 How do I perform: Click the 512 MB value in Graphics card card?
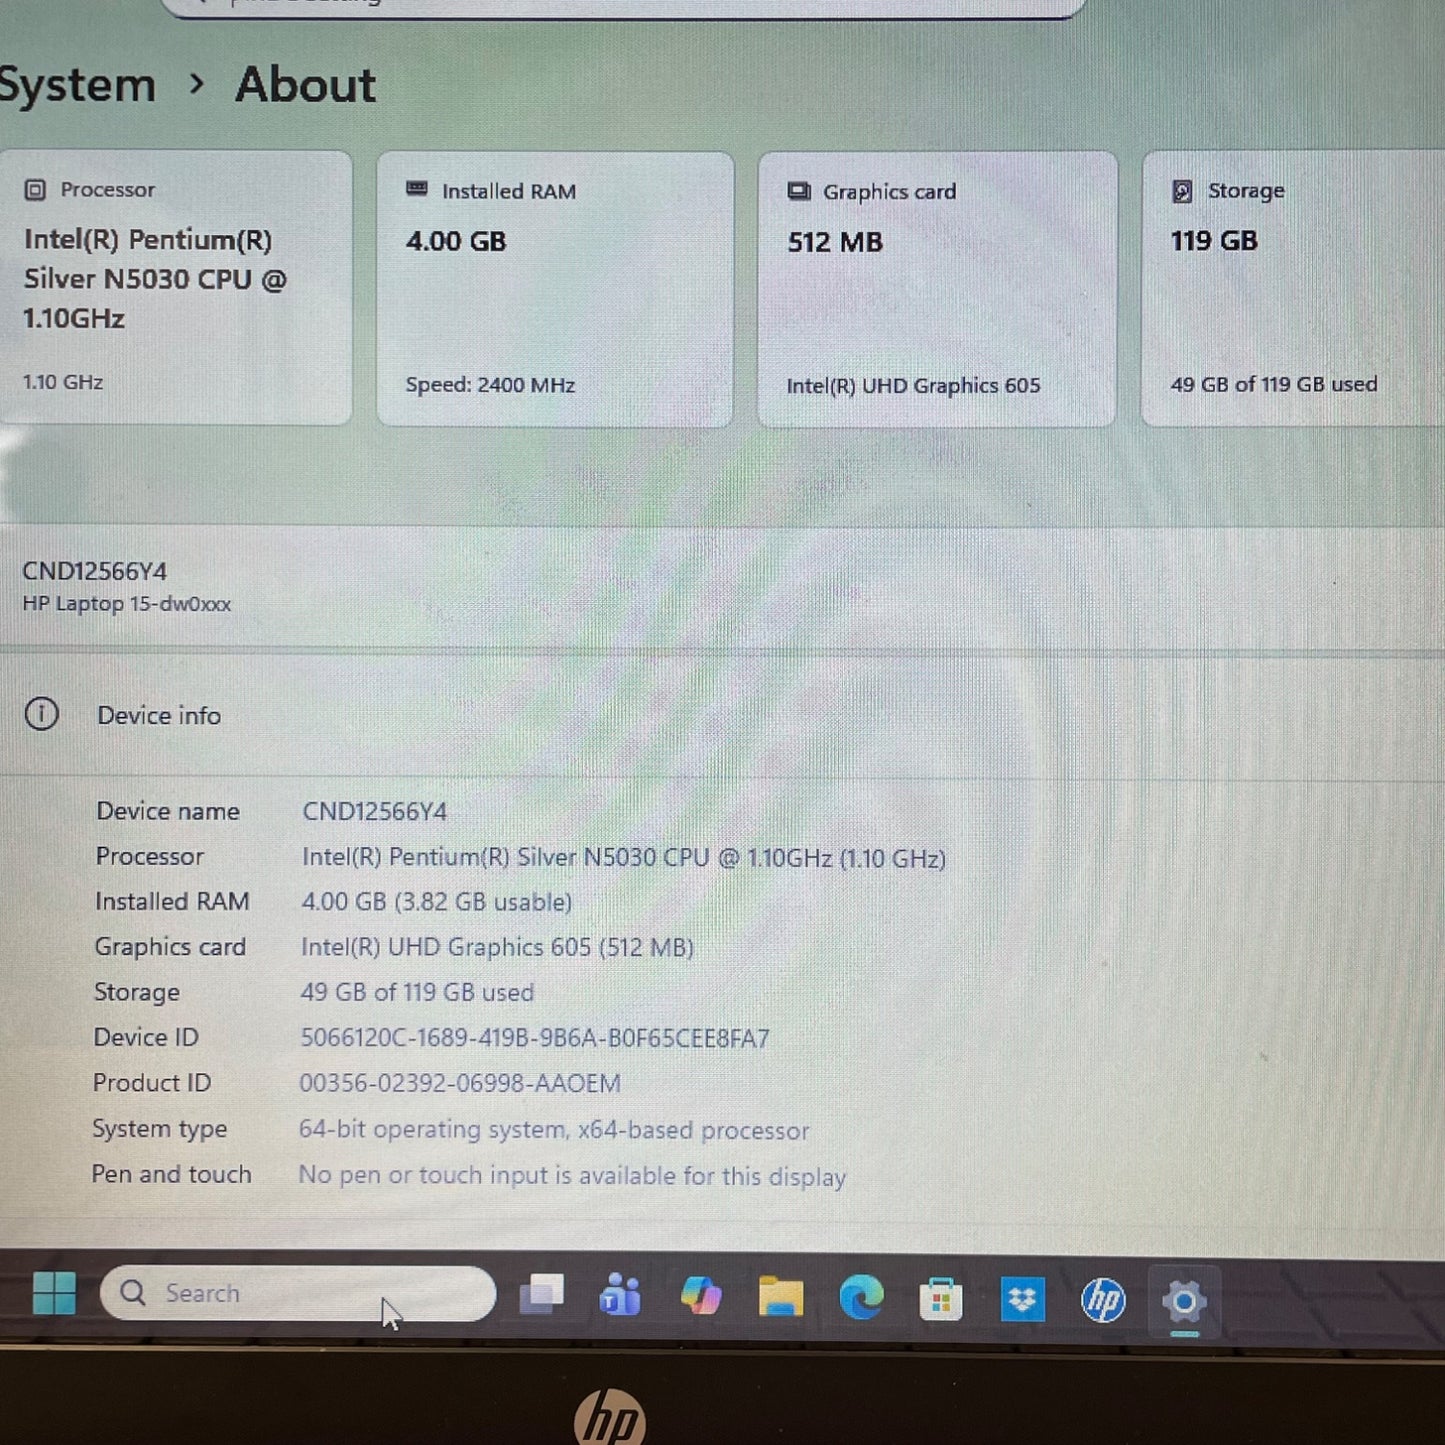pos(835,242)
